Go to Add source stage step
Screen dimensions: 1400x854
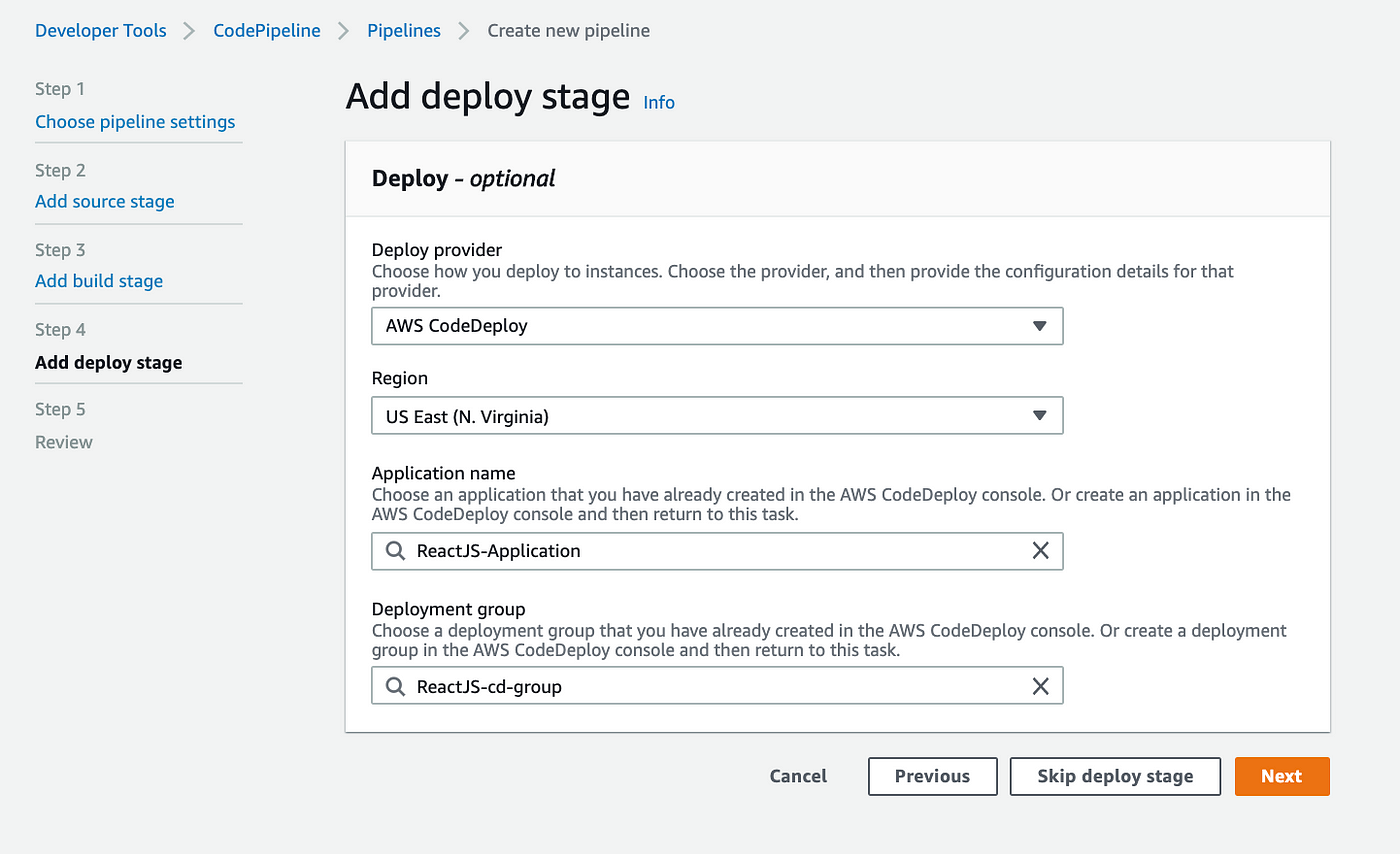coord(105,201)
